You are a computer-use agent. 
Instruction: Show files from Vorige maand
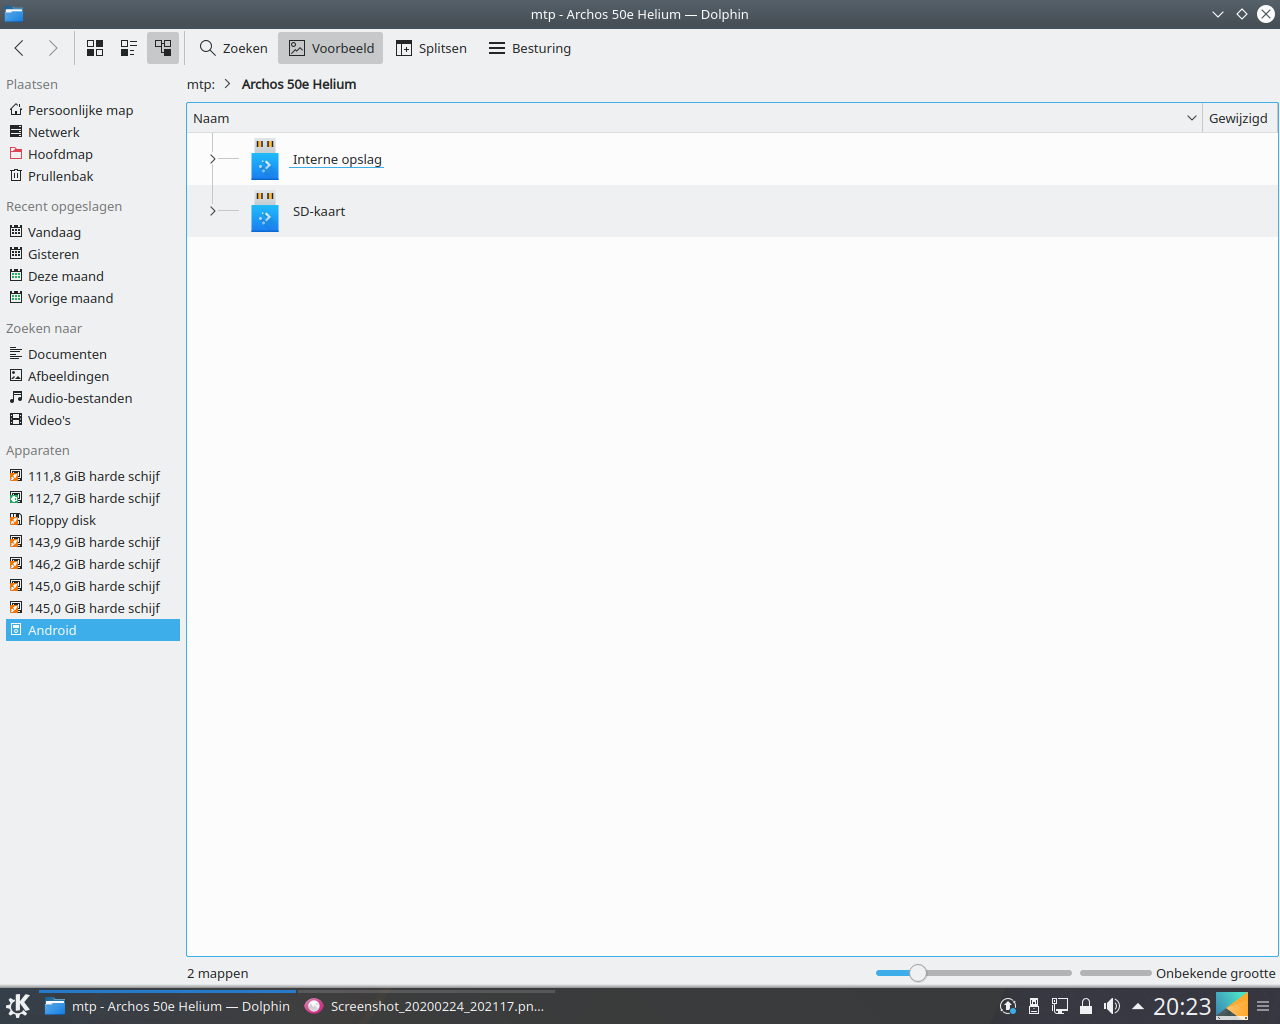[x=93, y=298]
